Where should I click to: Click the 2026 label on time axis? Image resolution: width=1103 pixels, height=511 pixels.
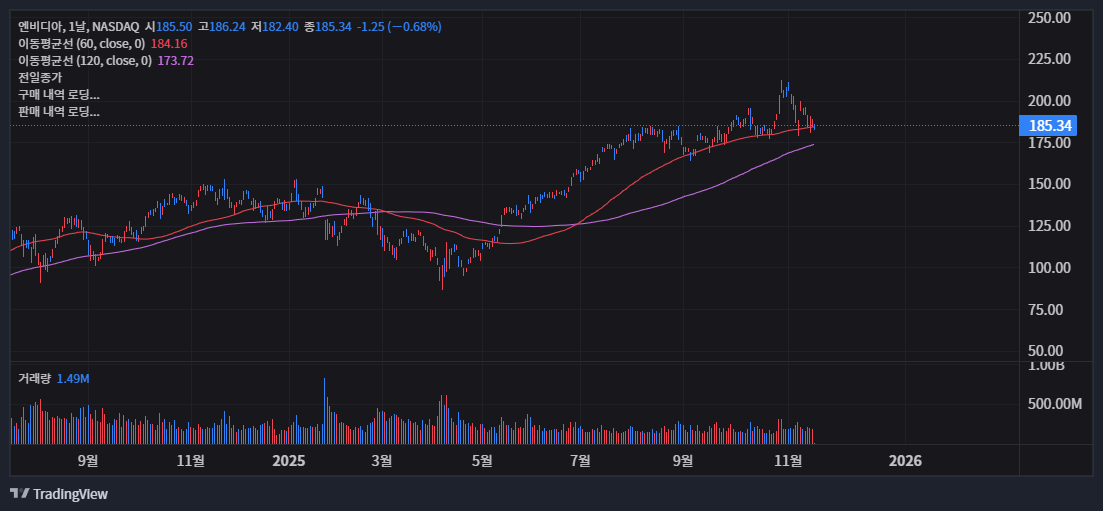tap(905, 461)
